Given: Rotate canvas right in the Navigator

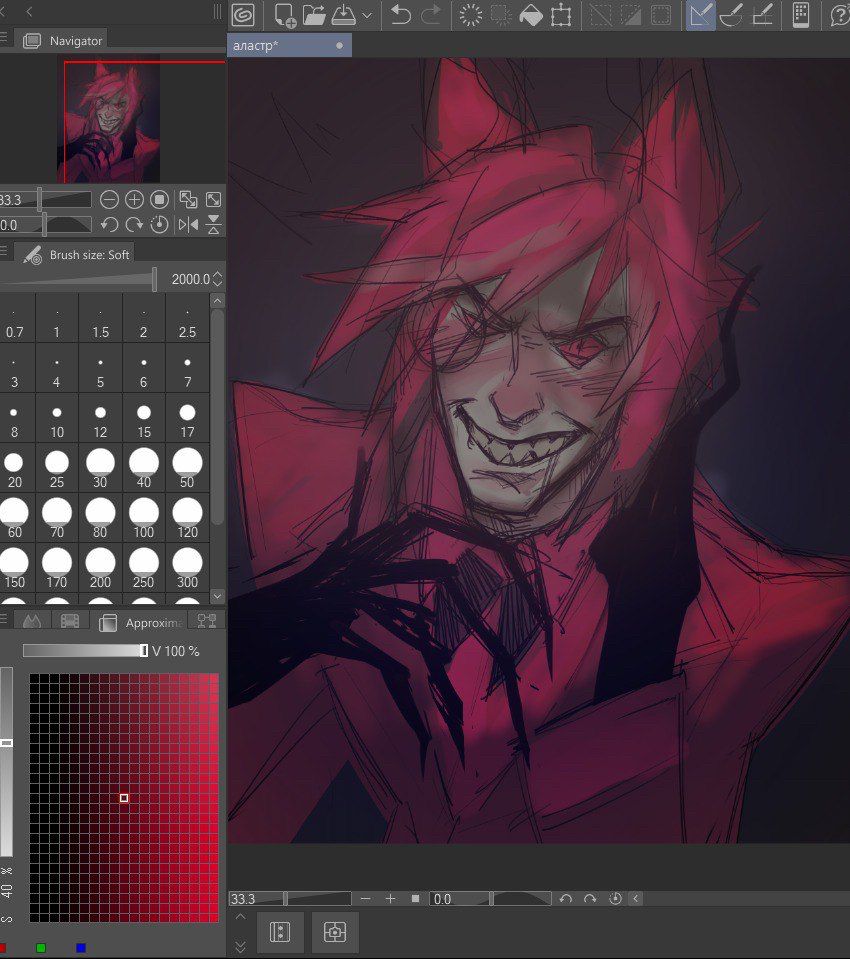Looking at the screenshot, I should tap(134, 225).
